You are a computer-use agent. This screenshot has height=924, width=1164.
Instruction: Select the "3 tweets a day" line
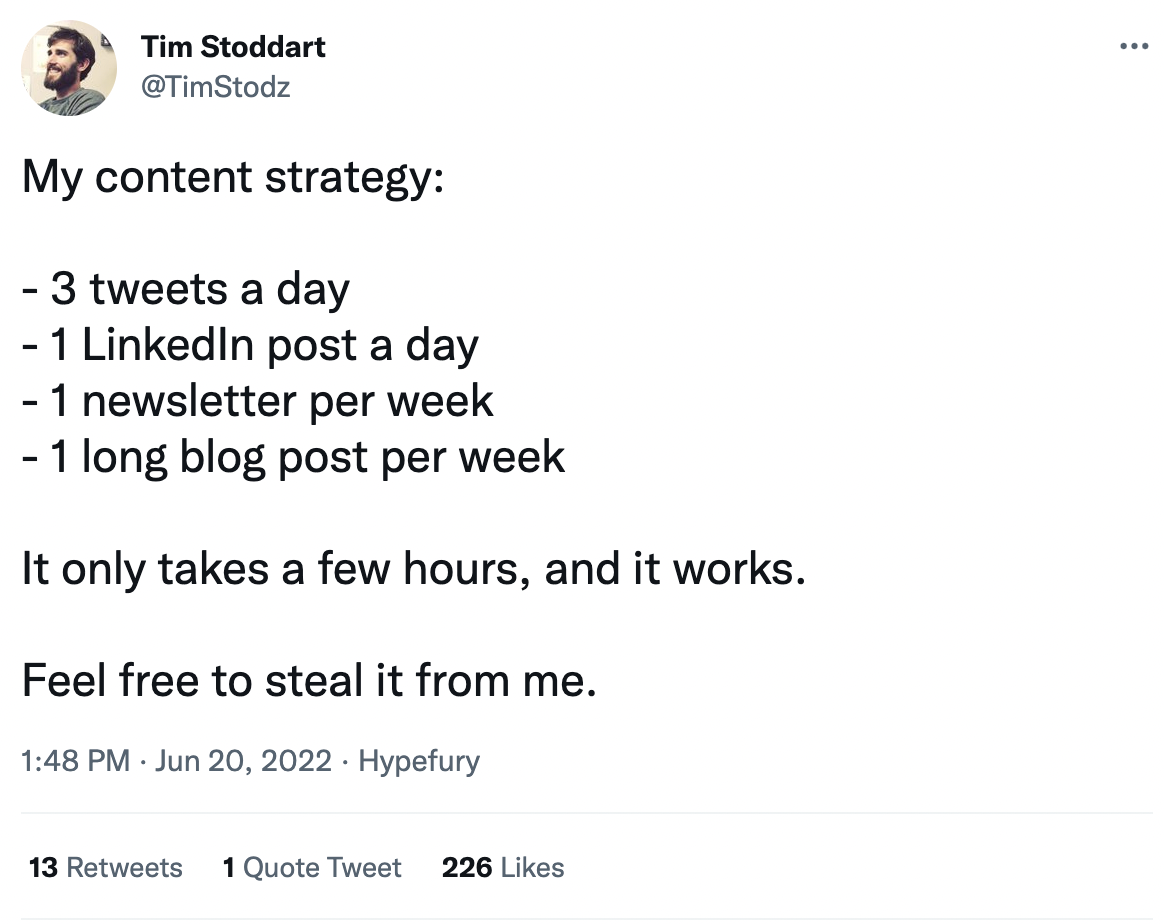pos(186,290)
